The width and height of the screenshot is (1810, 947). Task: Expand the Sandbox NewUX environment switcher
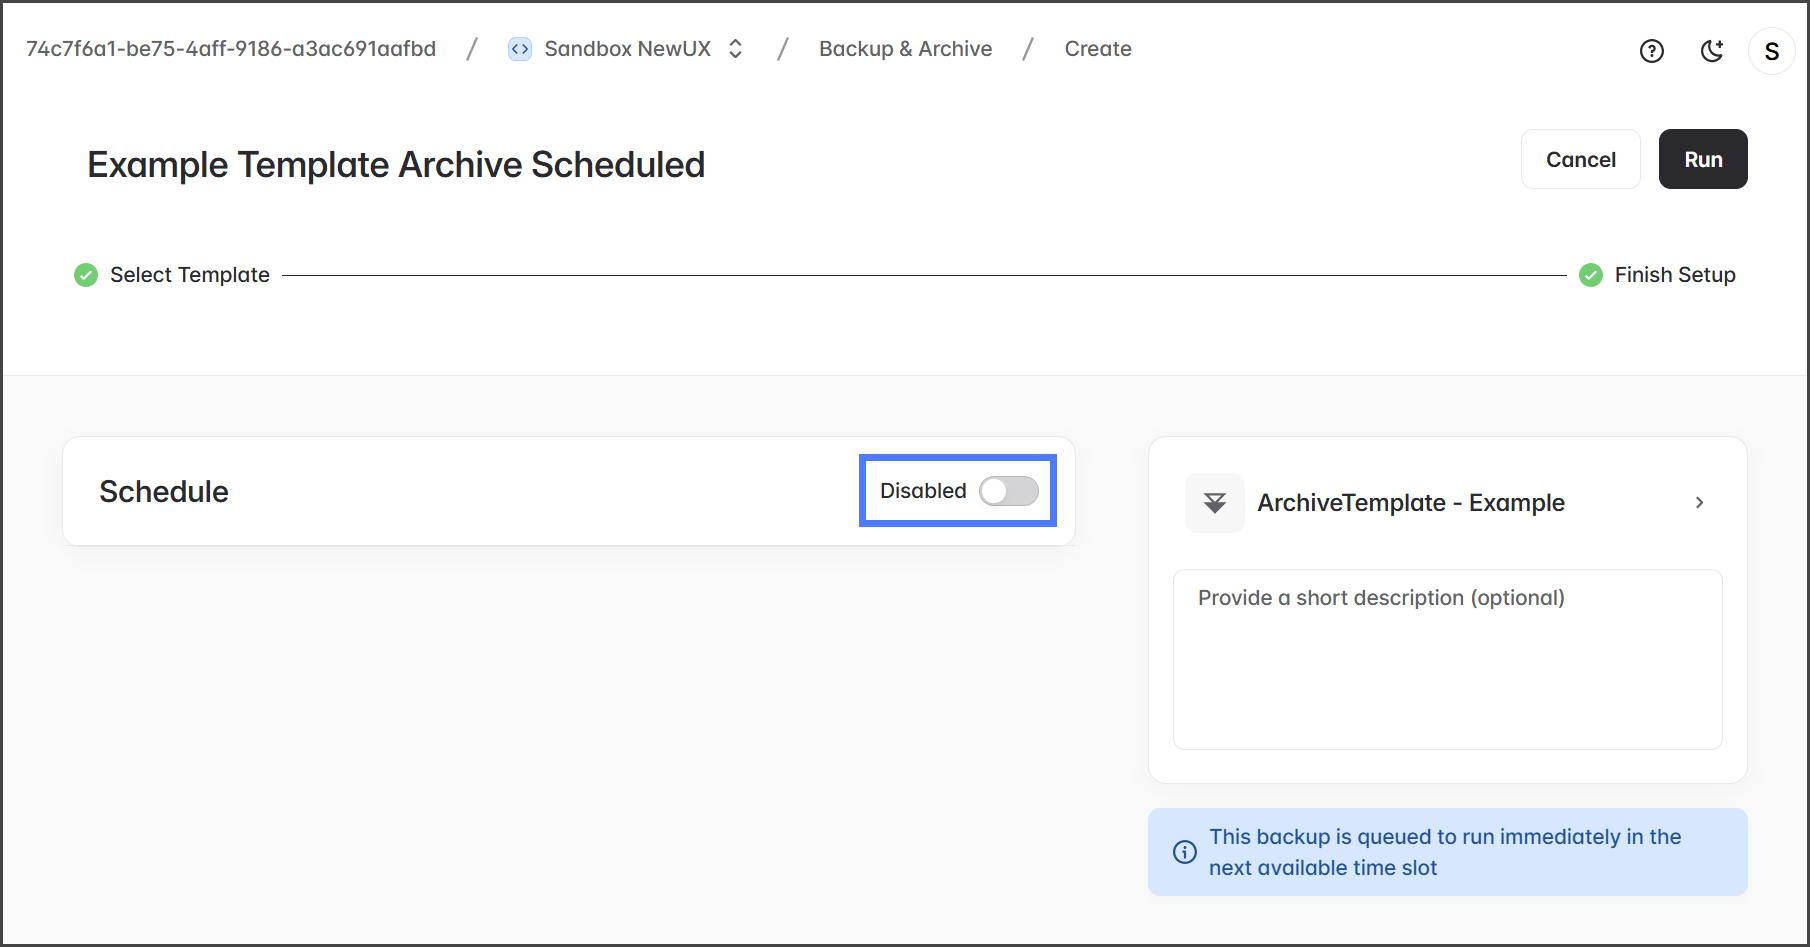(736, 49)
